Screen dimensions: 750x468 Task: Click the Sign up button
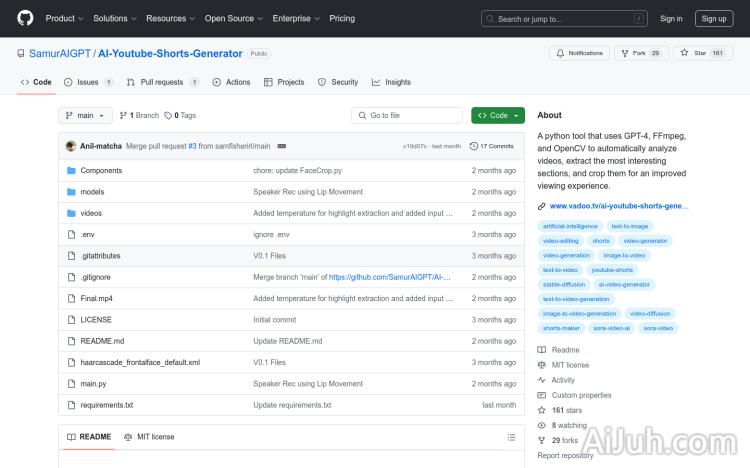714,18
